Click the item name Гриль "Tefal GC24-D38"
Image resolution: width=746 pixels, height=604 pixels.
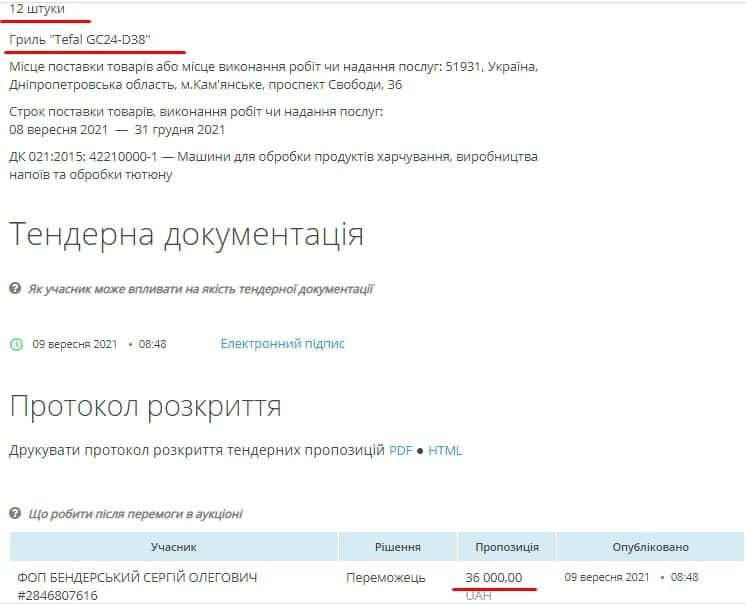[x=96, y=39]
